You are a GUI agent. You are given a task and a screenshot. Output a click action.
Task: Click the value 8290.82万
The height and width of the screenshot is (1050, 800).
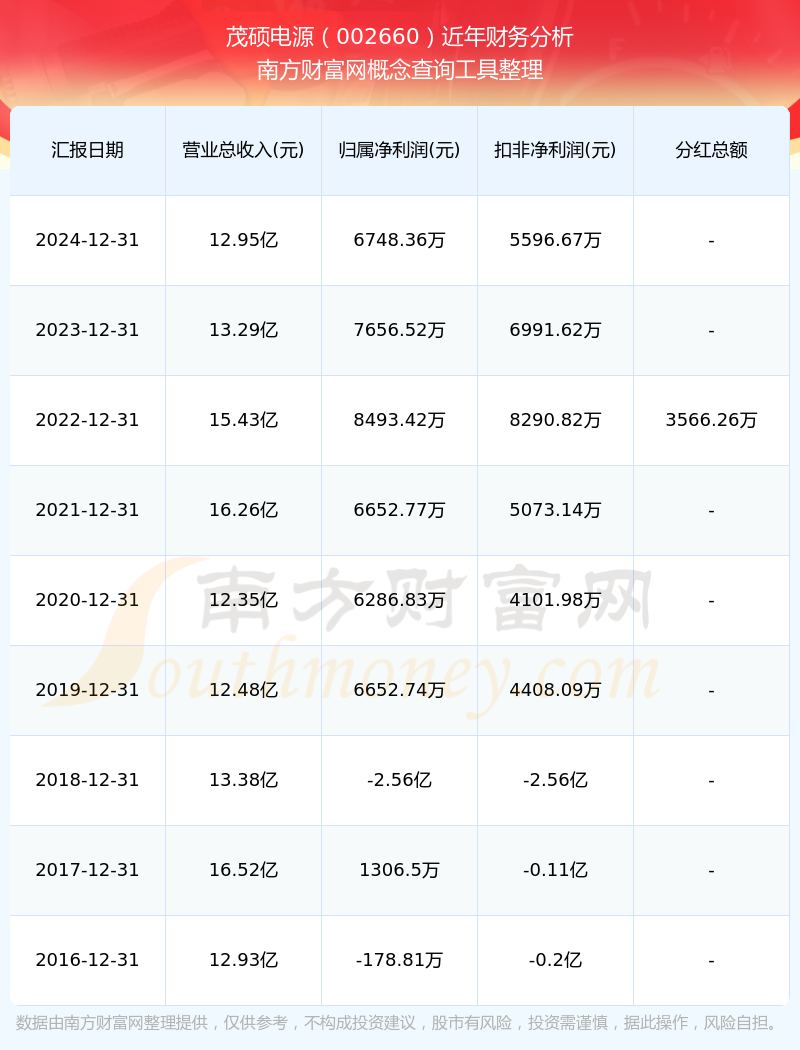556,420
